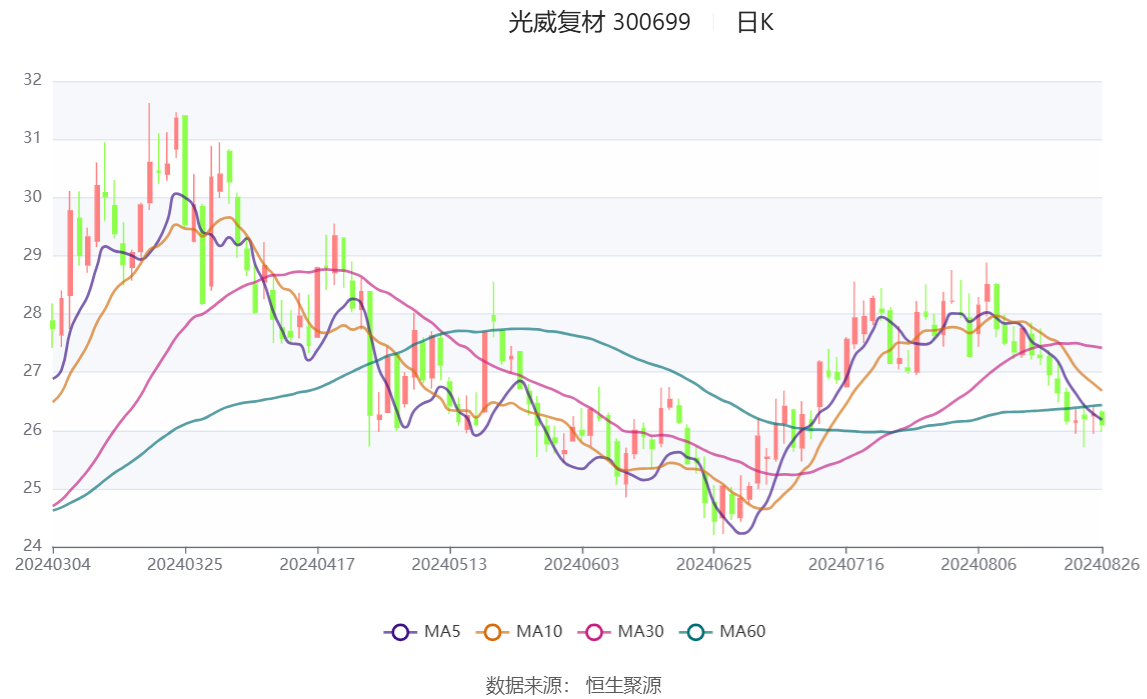Click the x-axis date 20240625

[714, 564]
